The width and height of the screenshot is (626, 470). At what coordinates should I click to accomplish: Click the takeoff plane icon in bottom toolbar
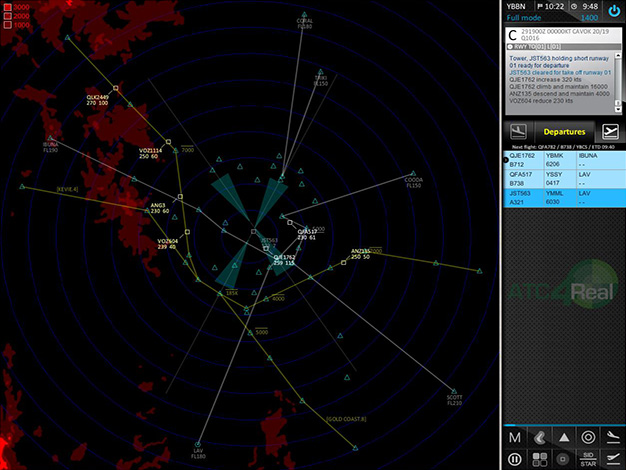[x=612, y=459]
